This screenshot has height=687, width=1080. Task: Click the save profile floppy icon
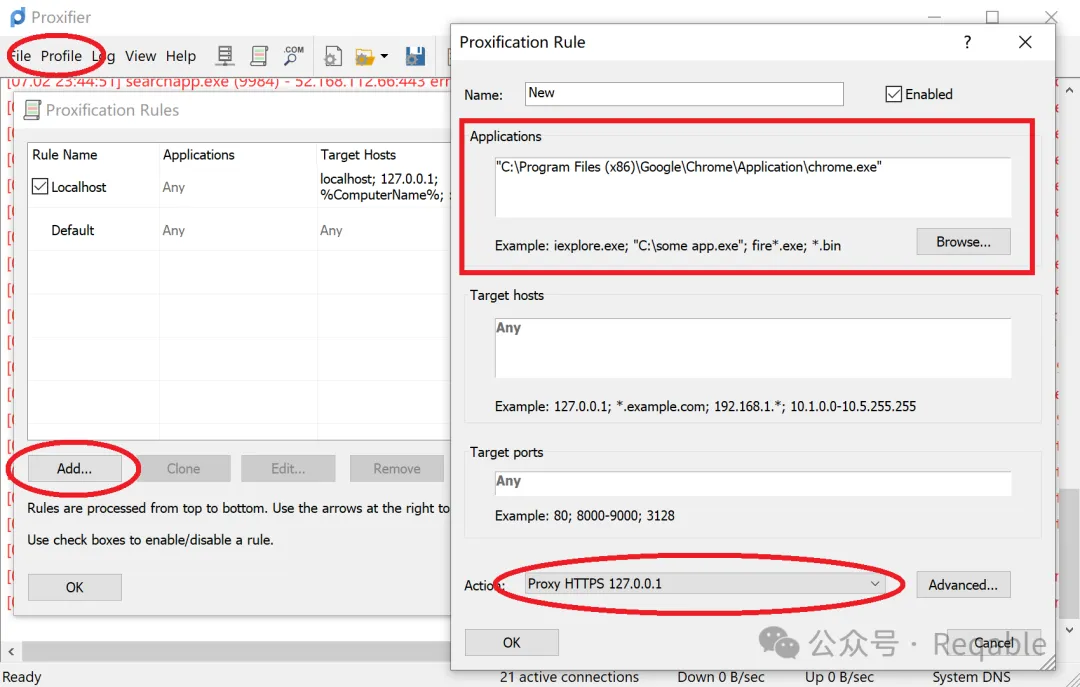(415, 56)
